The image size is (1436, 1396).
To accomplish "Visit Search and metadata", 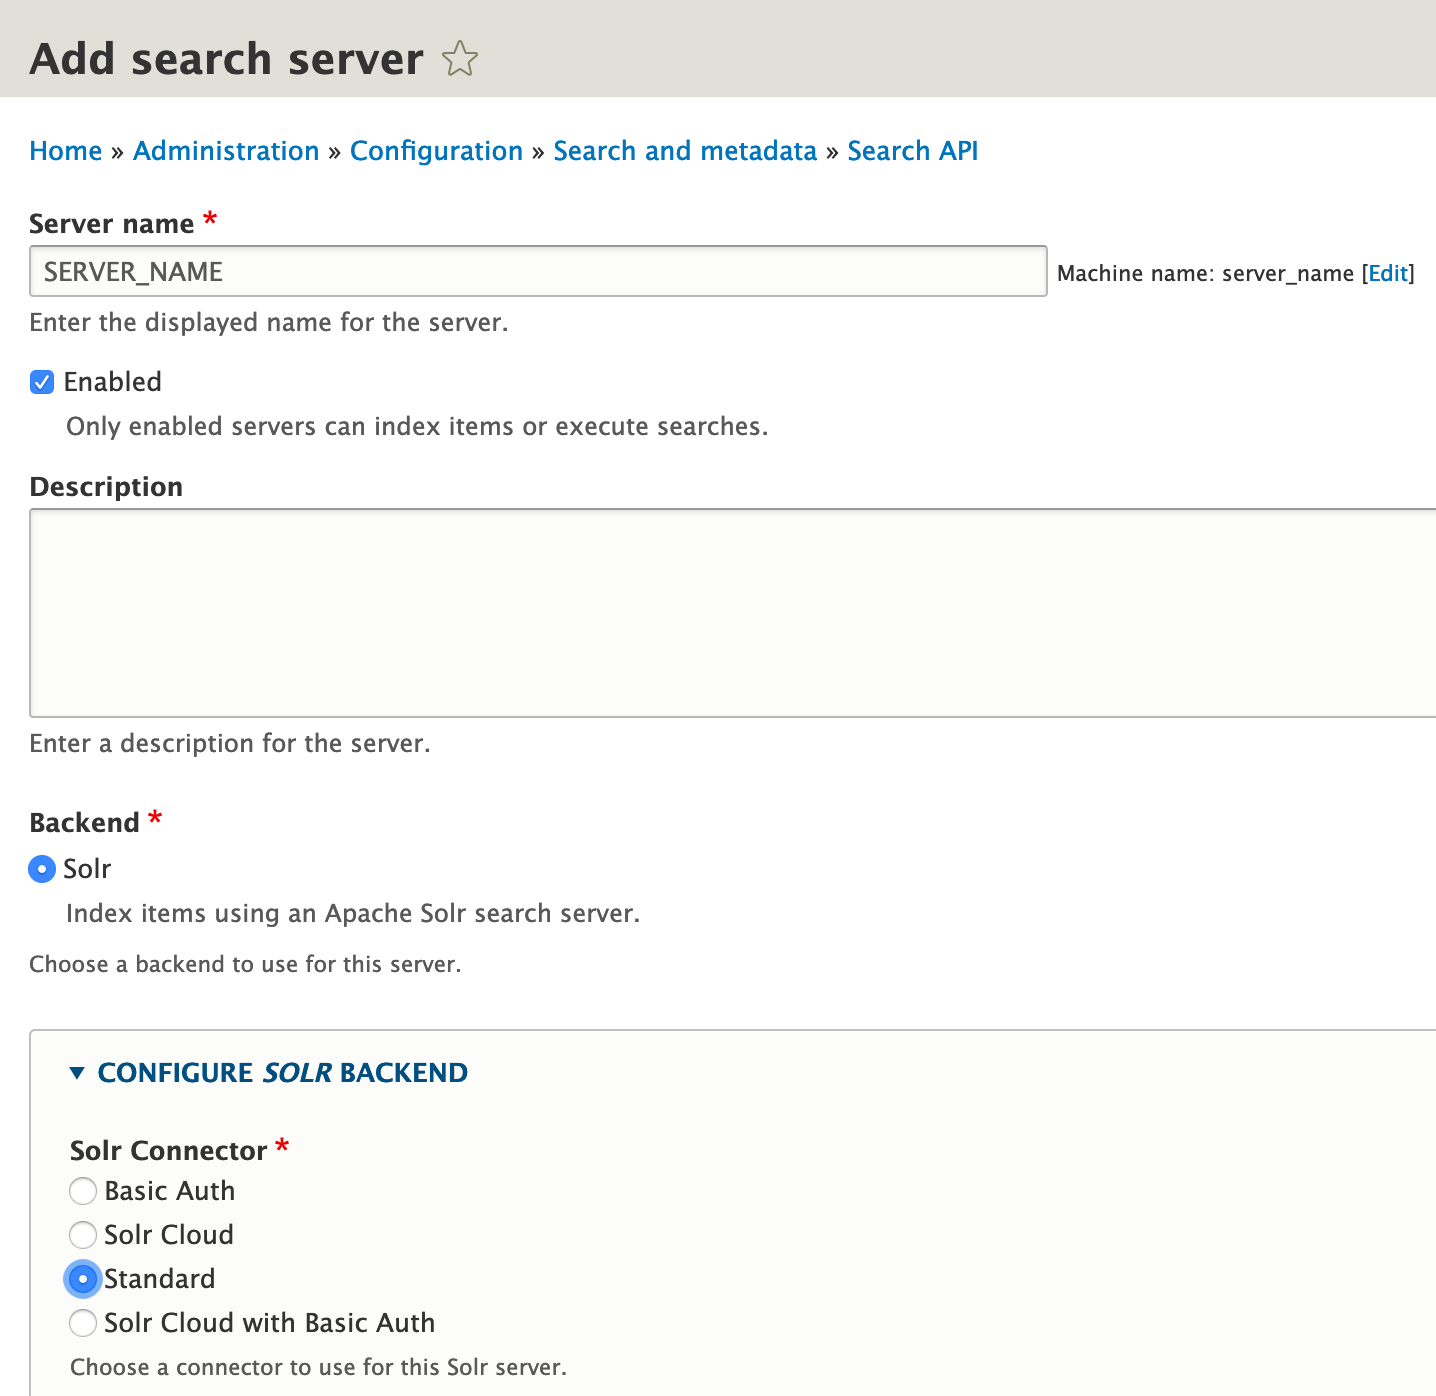I will click(684, 151).
